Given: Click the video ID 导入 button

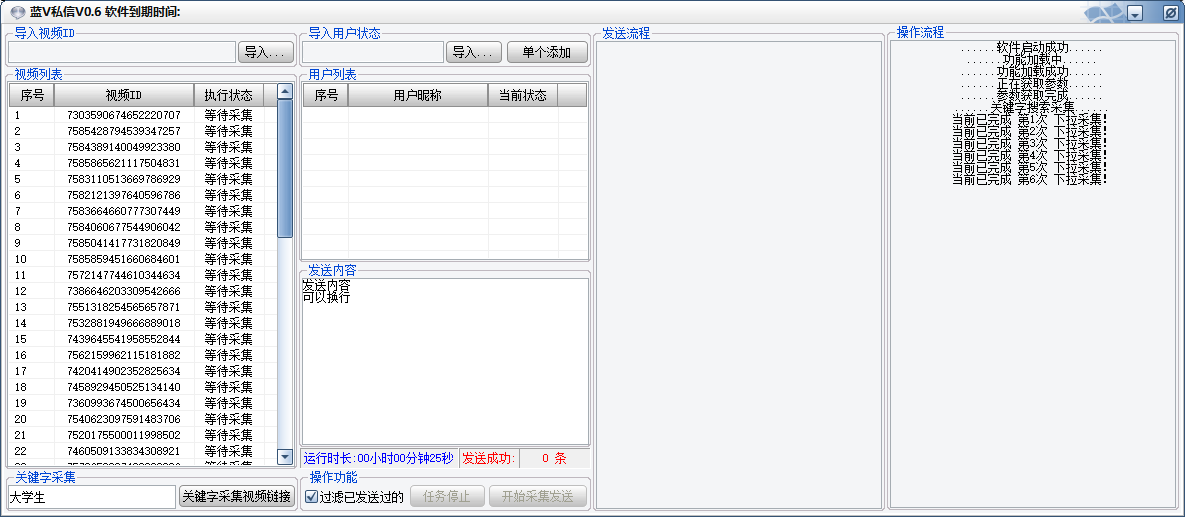Looking at the screenshot, I should click(x=265, y=52).
